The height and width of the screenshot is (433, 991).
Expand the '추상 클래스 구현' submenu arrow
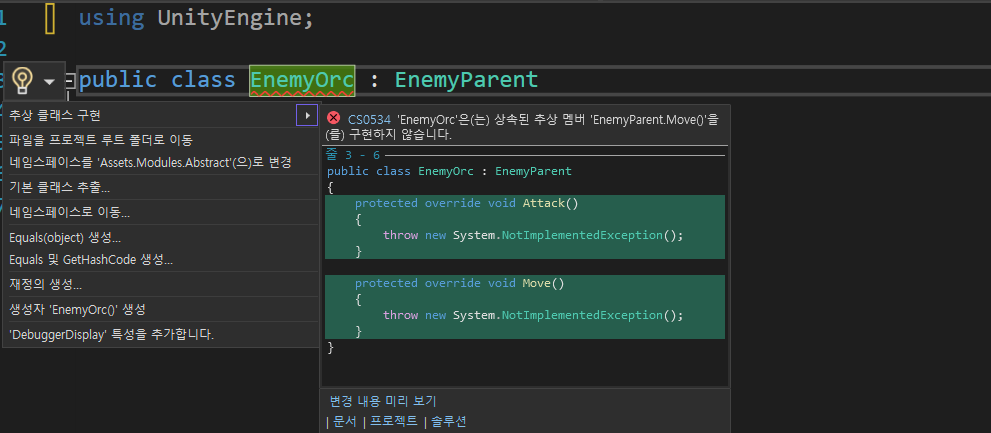pyautogui.click(x=307, y=115)
